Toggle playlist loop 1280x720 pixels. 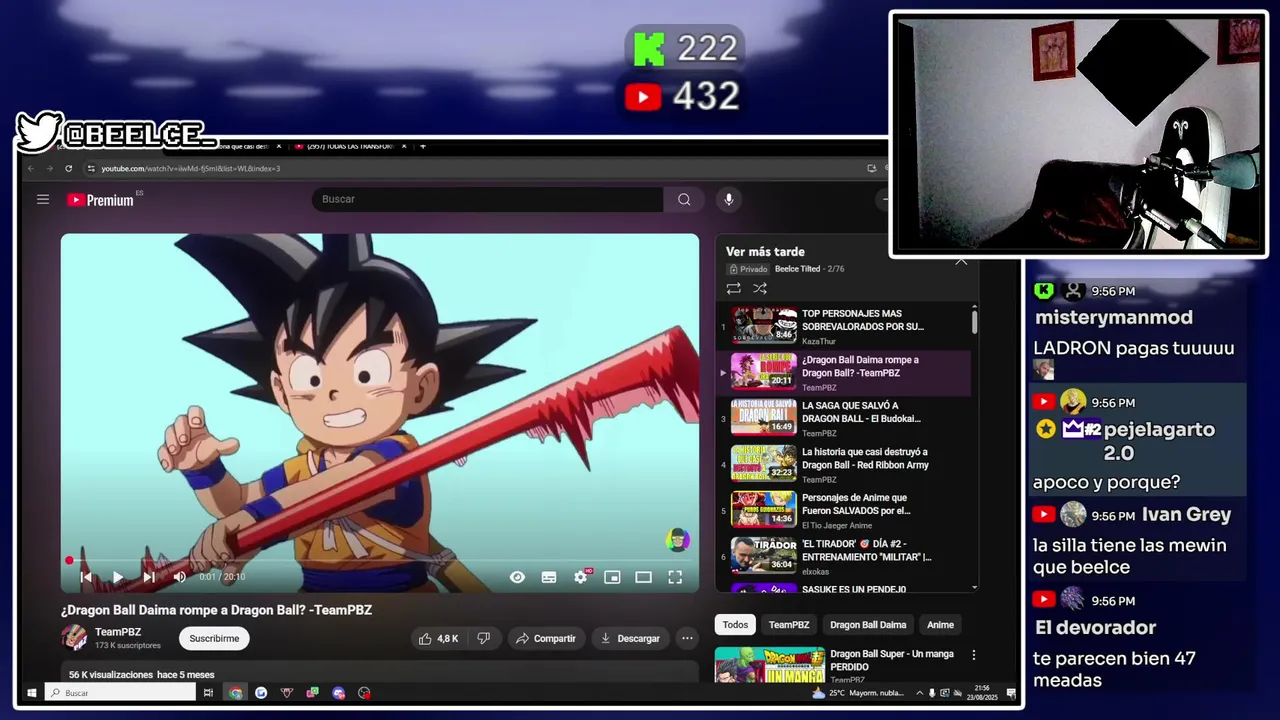733,288
